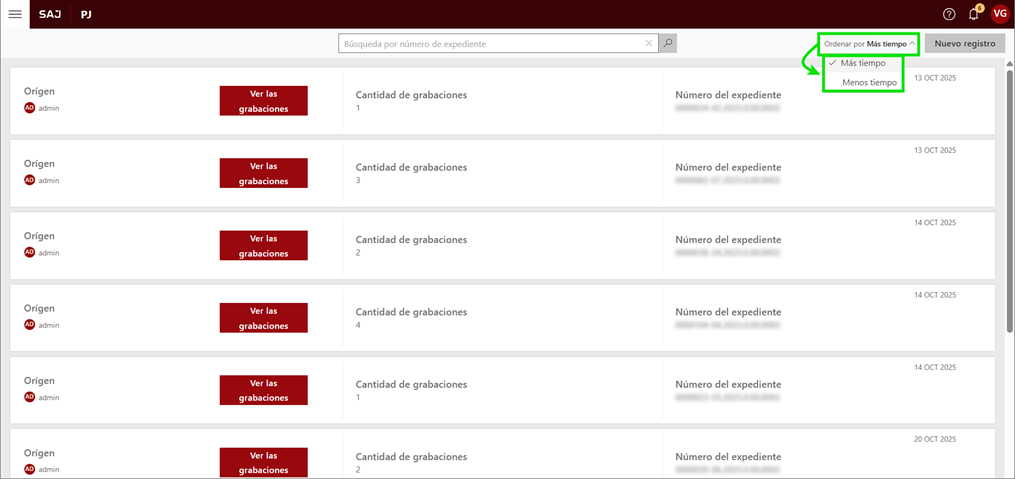
Task: Focus the búsqueda por número de expediente field
Action: pos(490,44)
